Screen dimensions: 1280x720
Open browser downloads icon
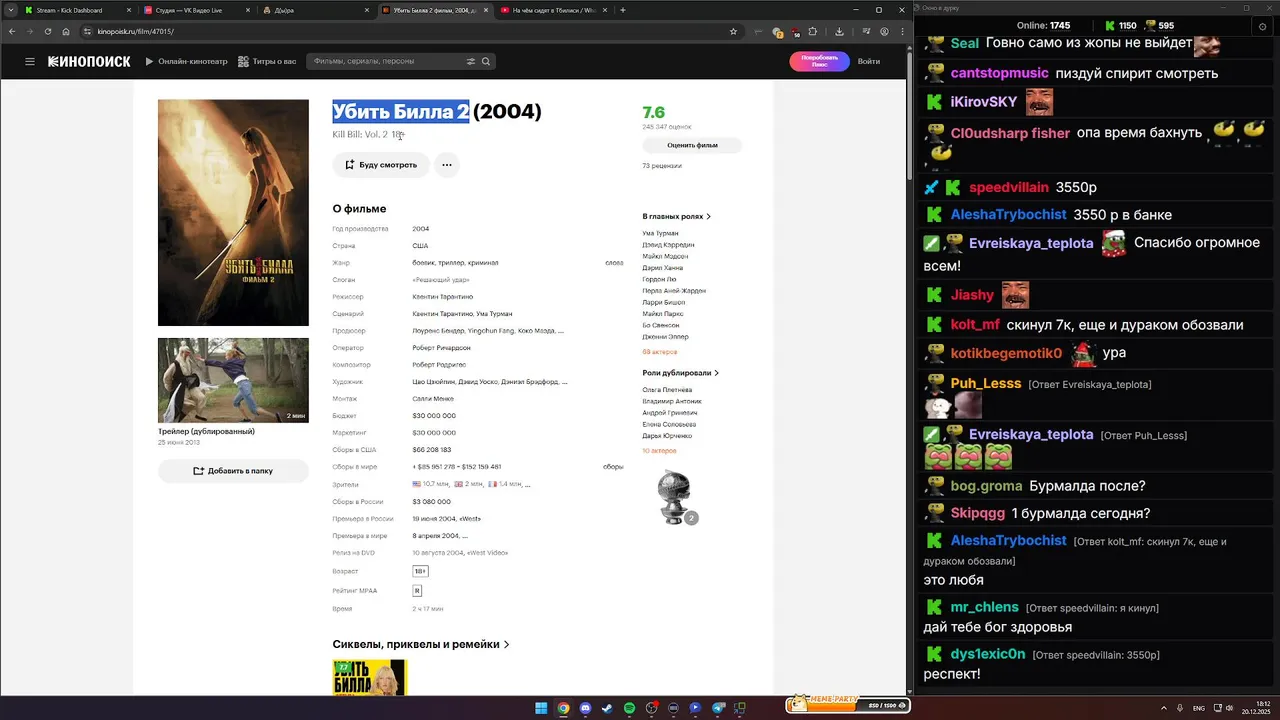point(839,31)
